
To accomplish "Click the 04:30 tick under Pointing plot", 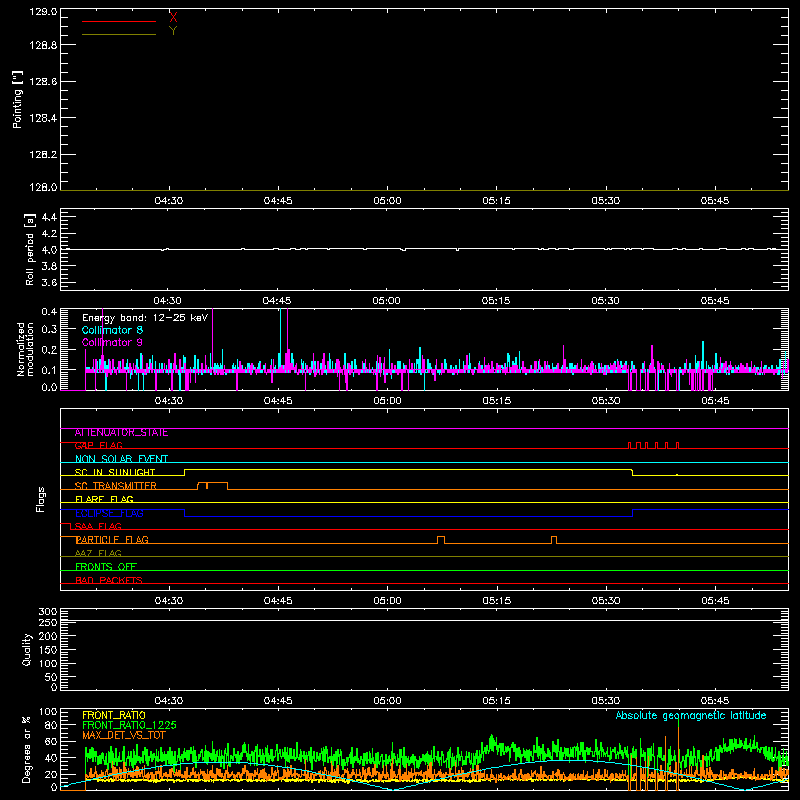I will [x=169, y=201].
